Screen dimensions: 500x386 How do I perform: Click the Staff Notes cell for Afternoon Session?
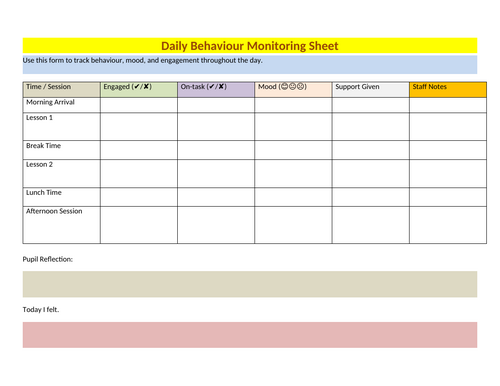point(448,225)
